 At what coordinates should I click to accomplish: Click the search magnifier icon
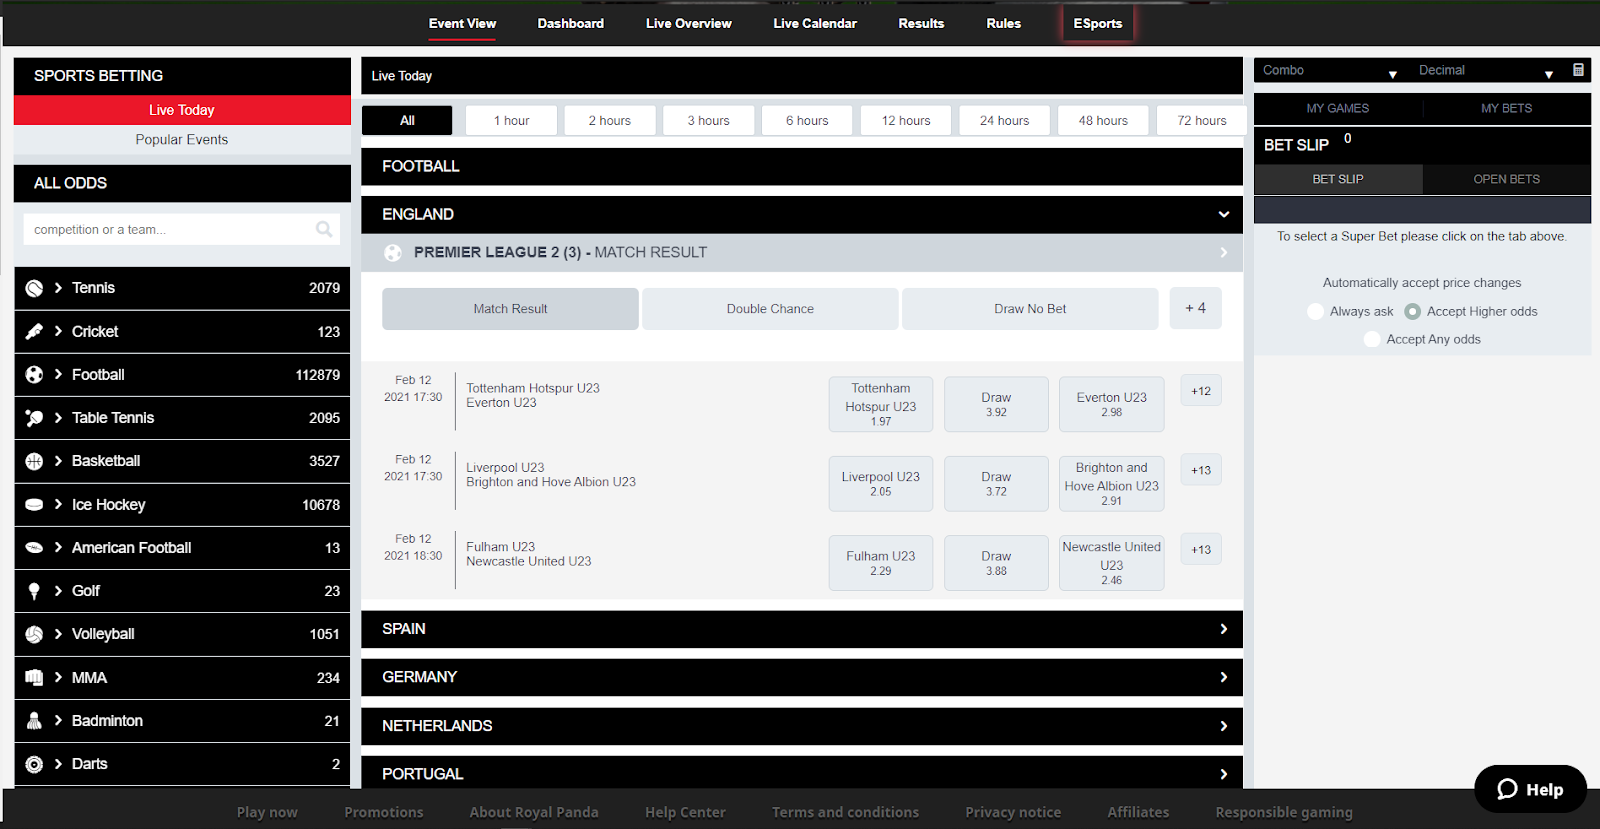(324, 229)
